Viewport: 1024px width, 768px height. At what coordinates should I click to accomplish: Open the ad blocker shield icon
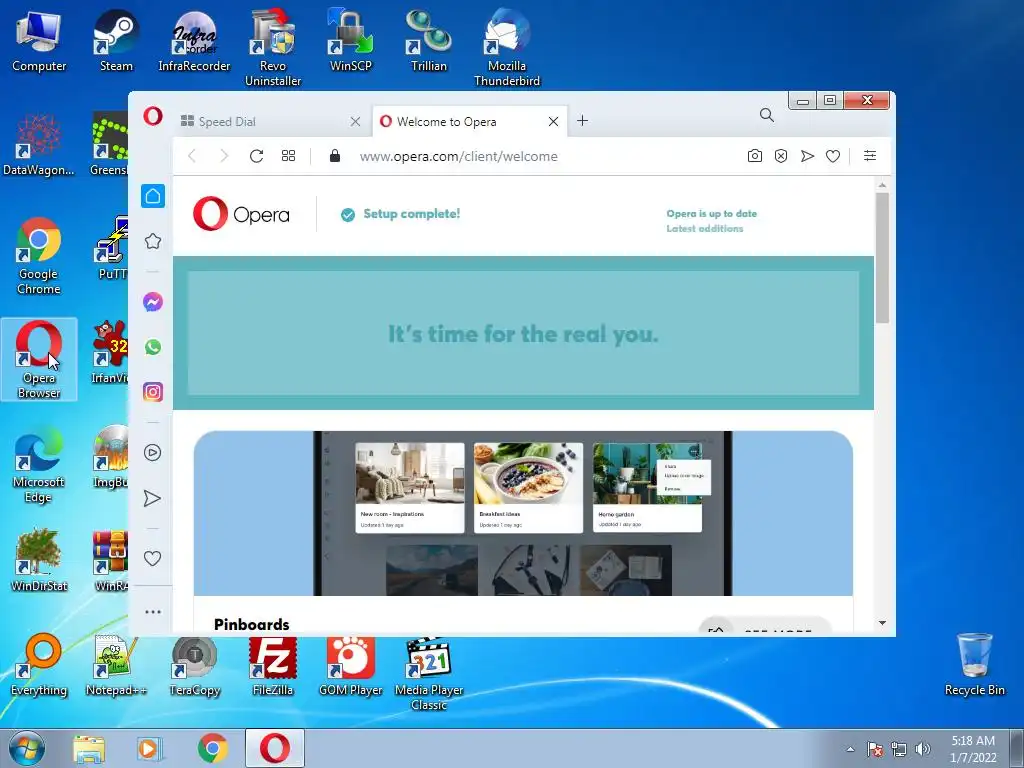click(781, 156)
